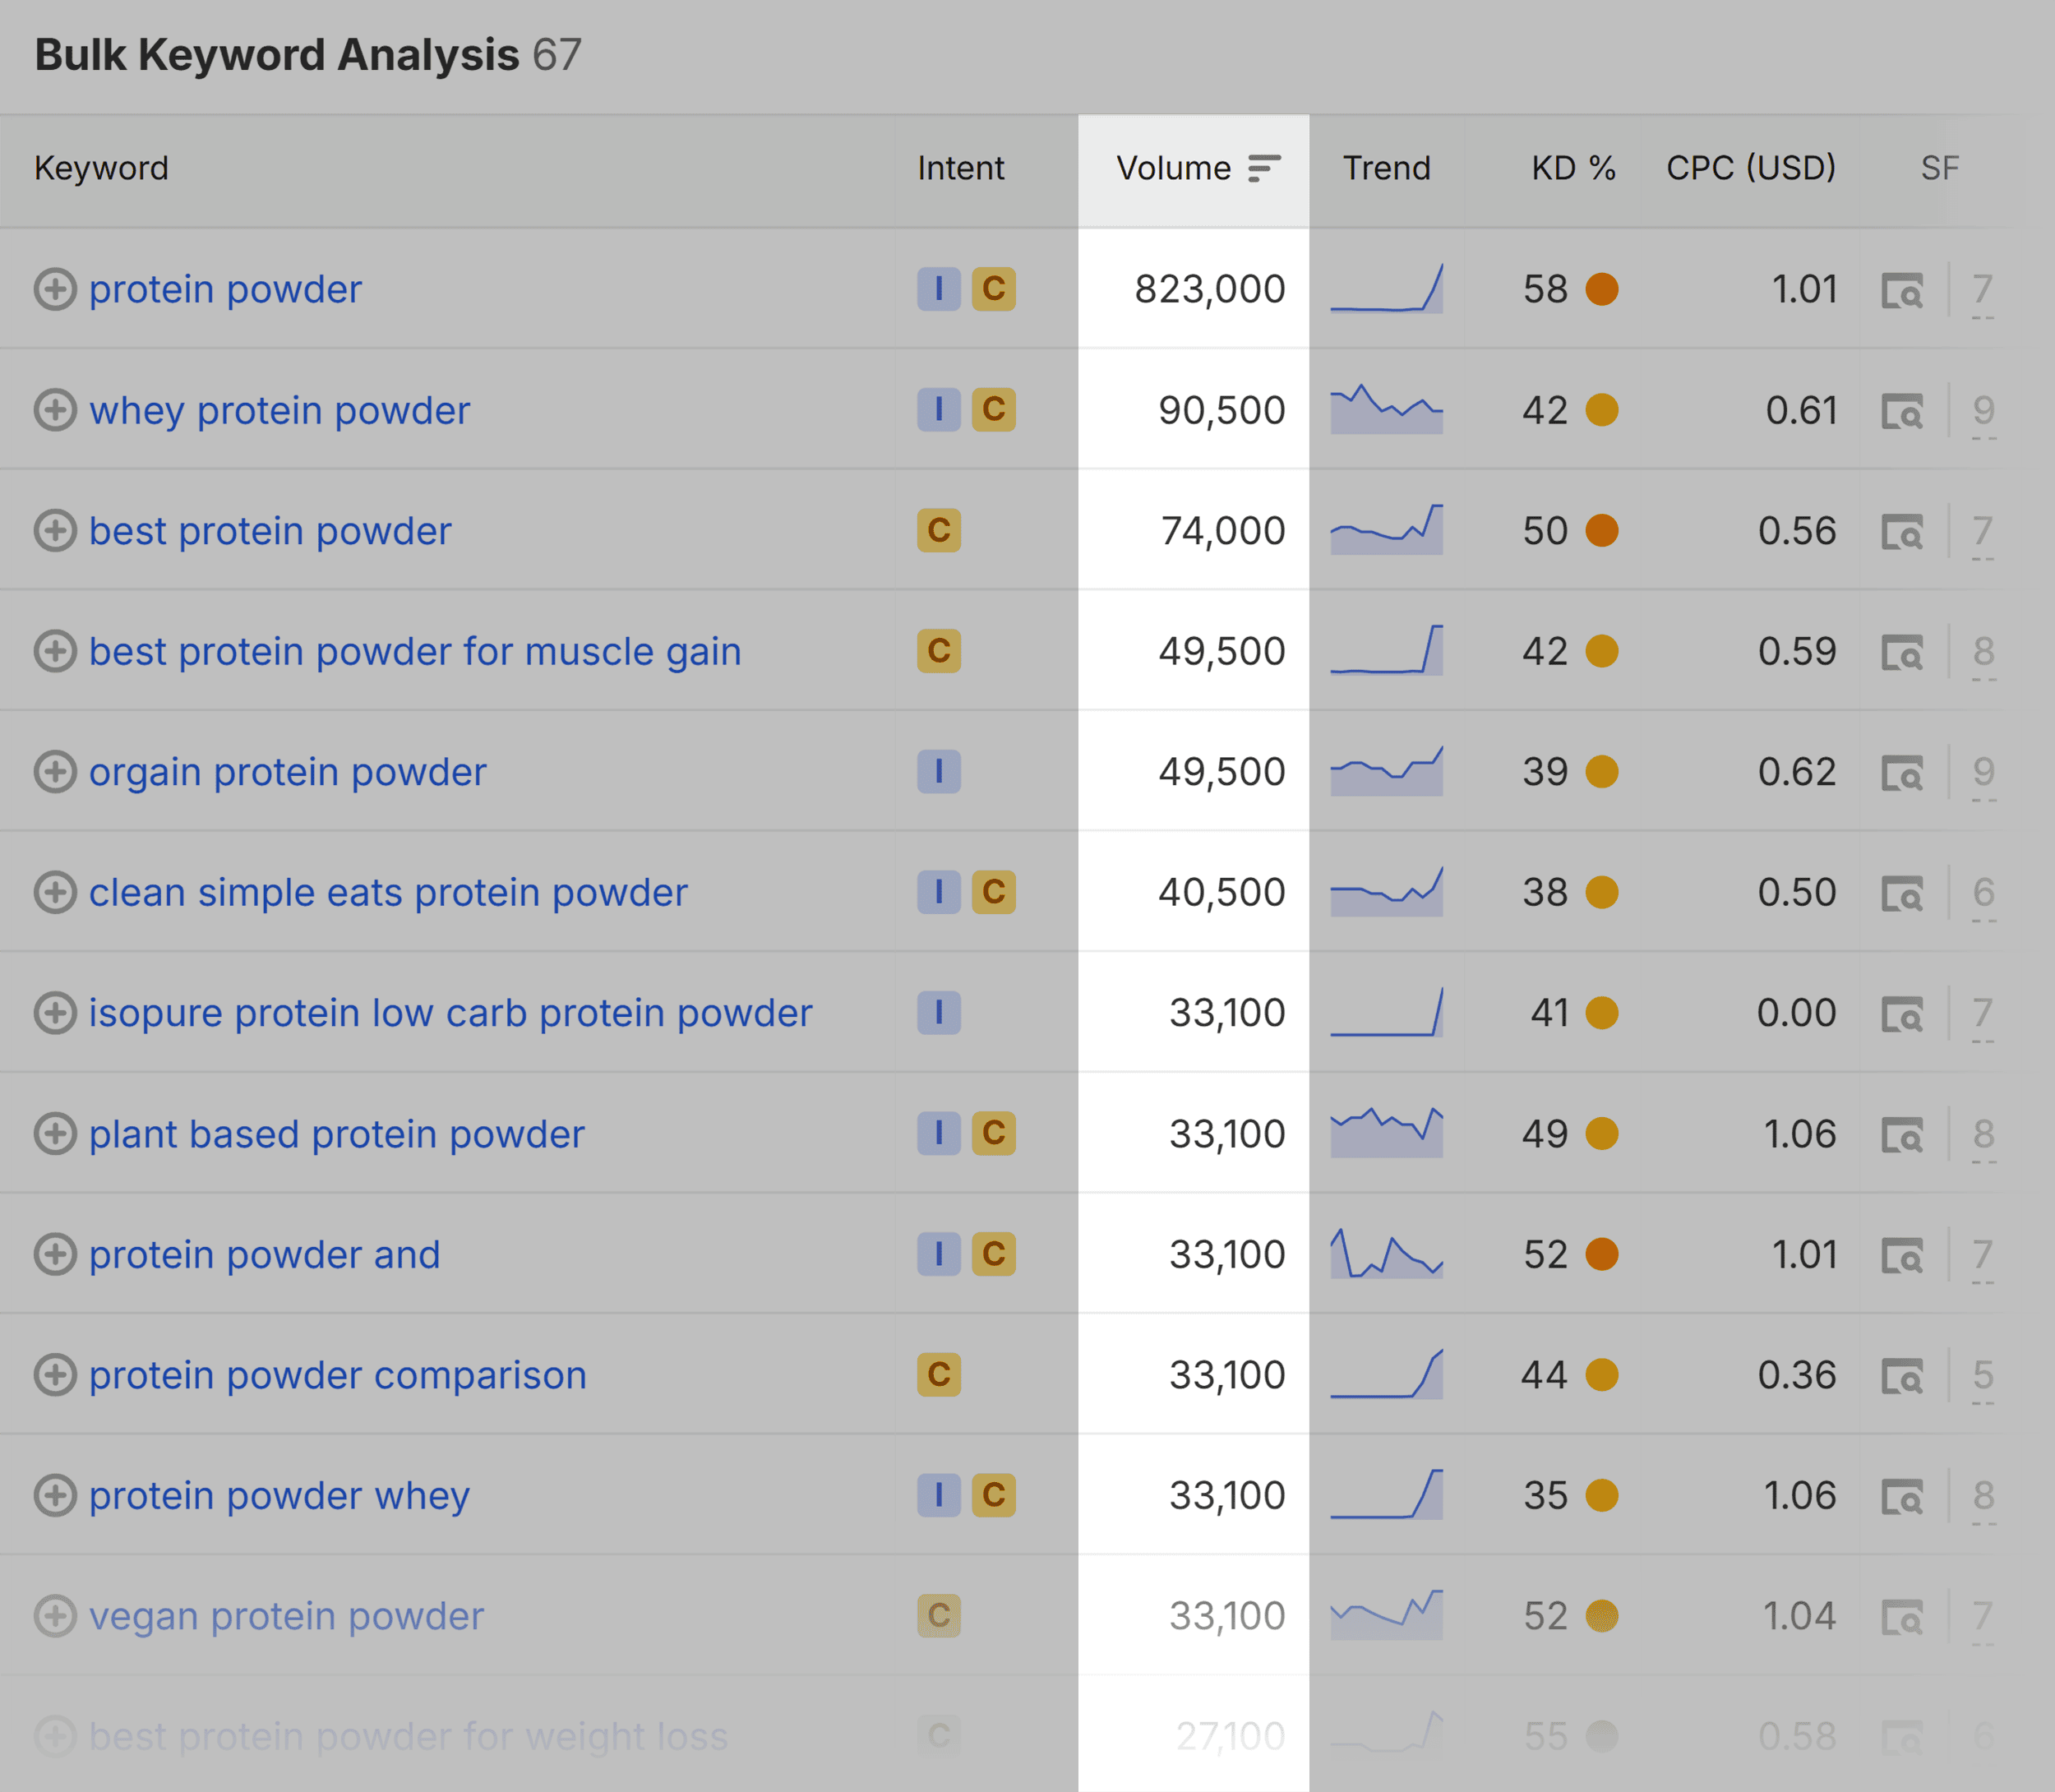The width and height of the screenshot is (2055, 1792).
Task: Expand the 'protein powder' keyword plus icon
Action: pos(55,289)
